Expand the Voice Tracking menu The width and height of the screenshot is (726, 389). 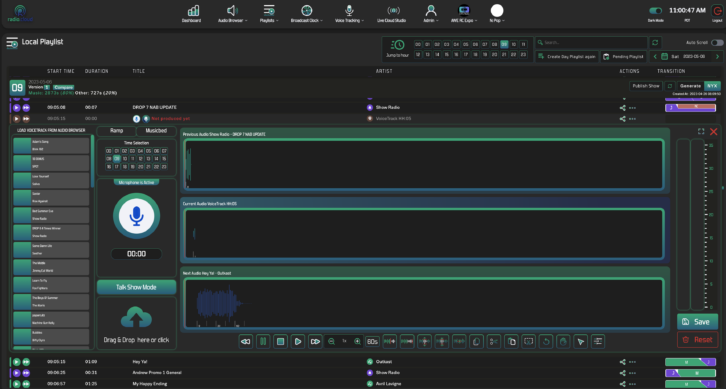tap(349, 13)
